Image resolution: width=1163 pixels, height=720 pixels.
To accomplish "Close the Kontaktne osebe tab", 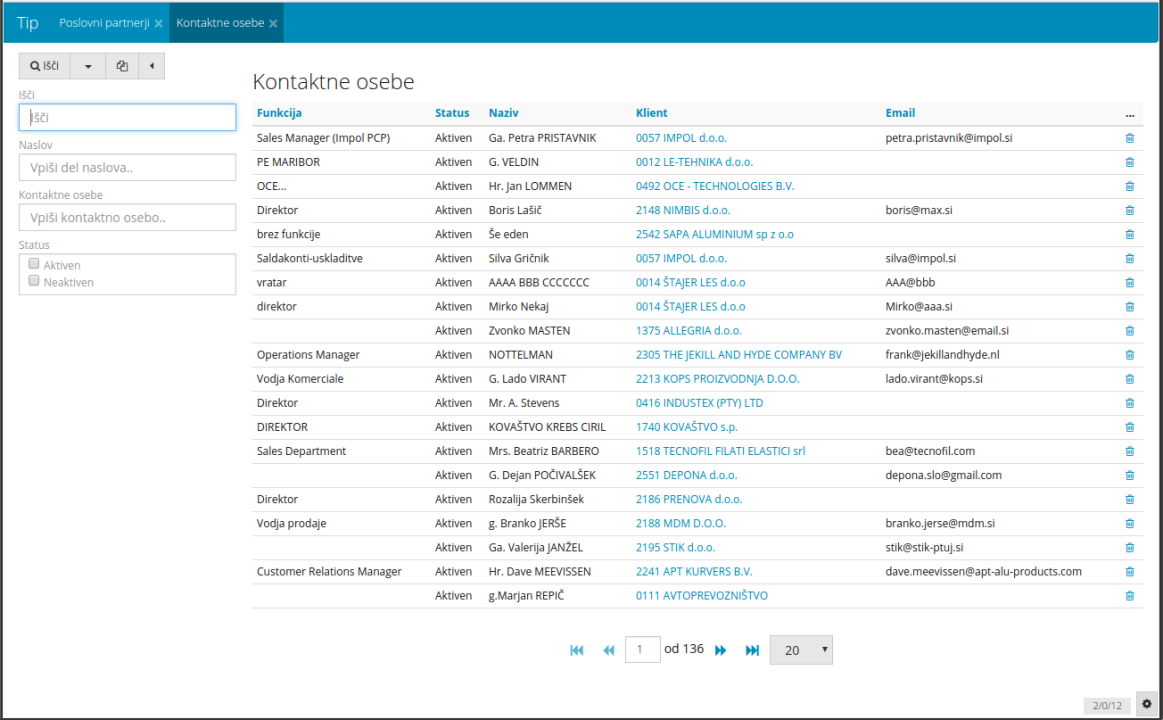I will 273,23.
